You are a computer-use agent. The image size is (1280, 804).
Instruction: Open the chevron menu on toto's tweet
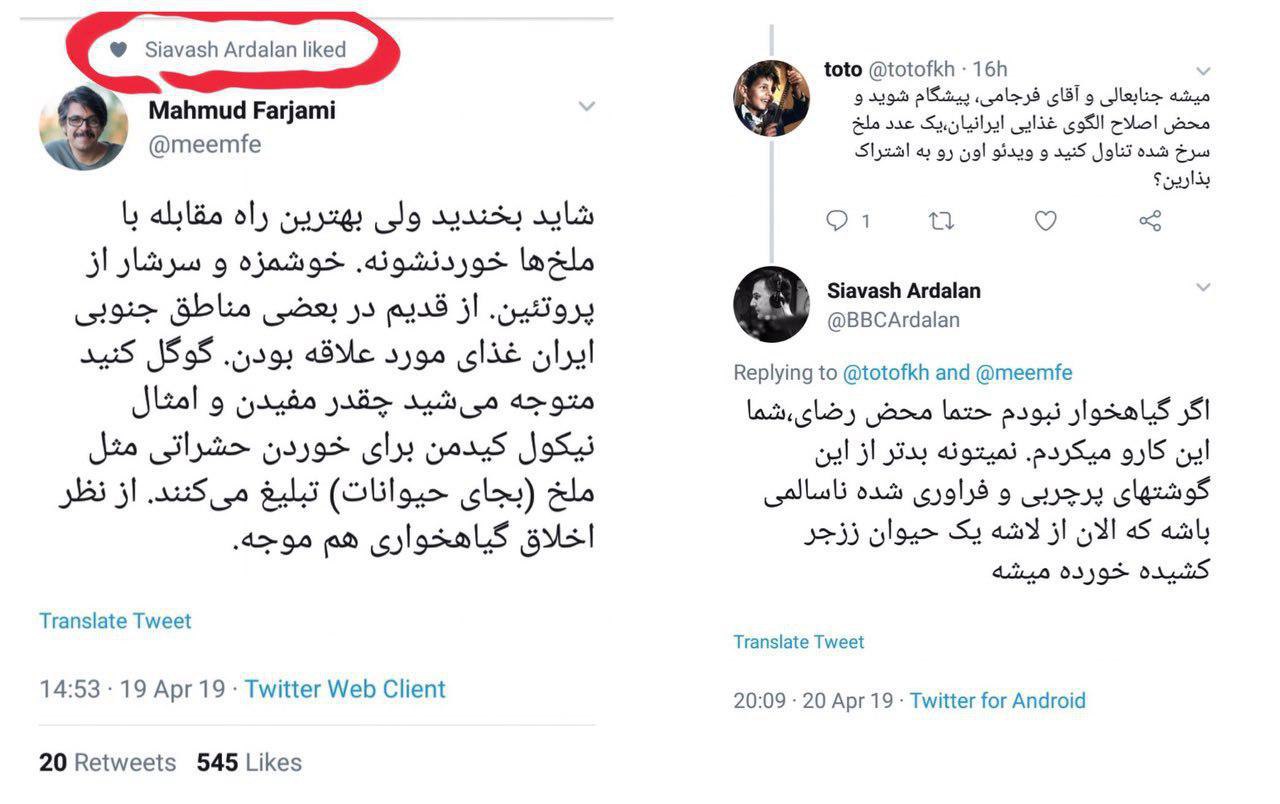point(1204,71)
